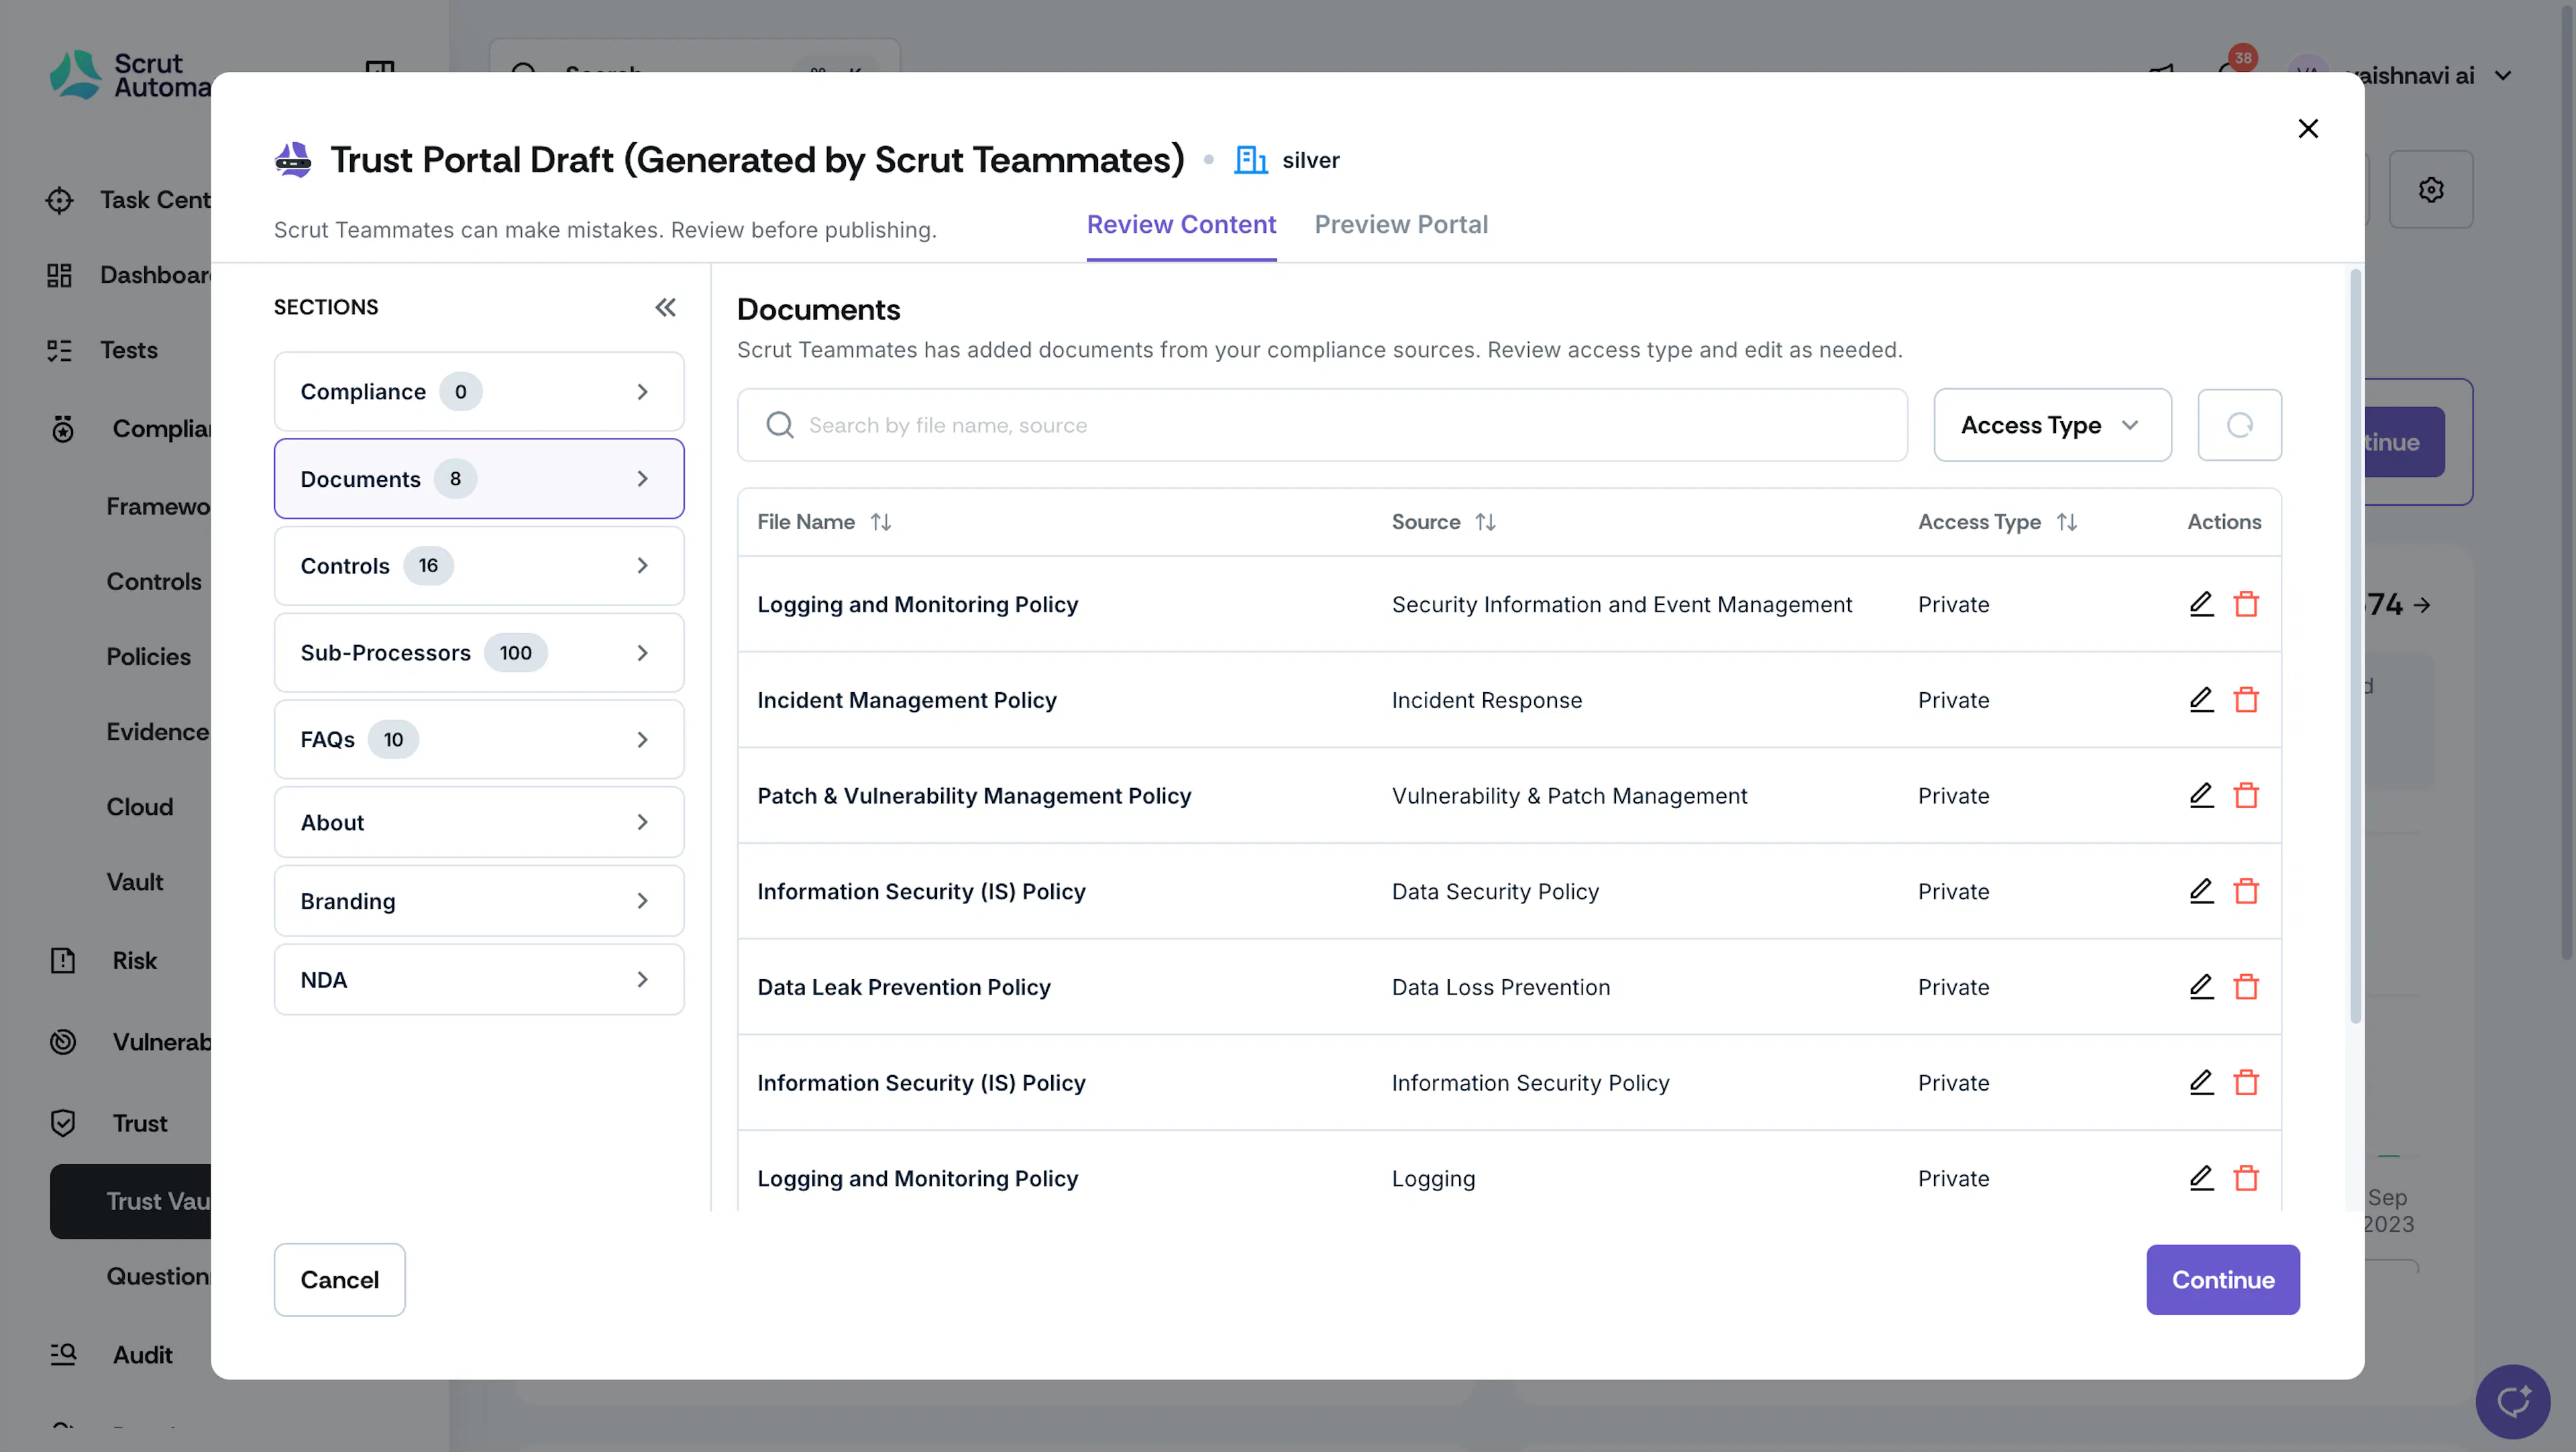Screen dimensions: 2576x1452
Task: Delete the Data Leak Prevention Policy row
Action: (2246, 987)
